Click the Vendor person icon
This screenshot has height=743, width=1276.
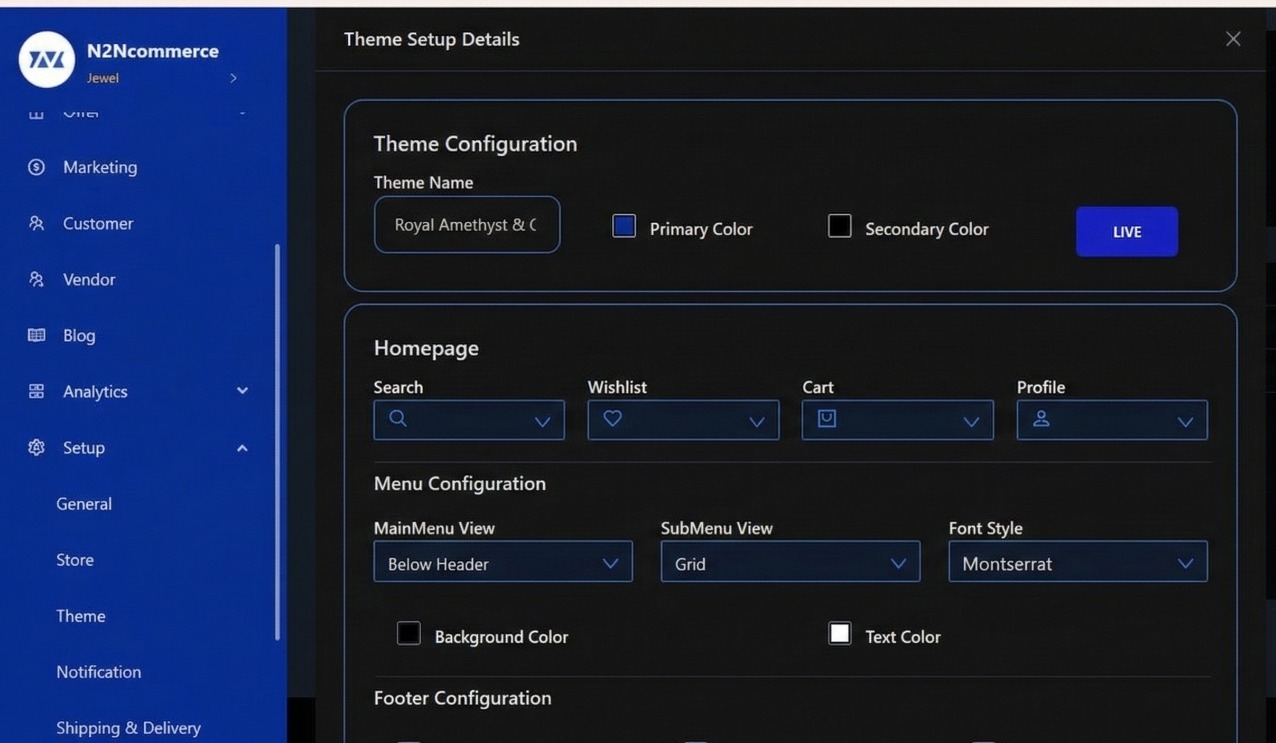tap(36, 279)
